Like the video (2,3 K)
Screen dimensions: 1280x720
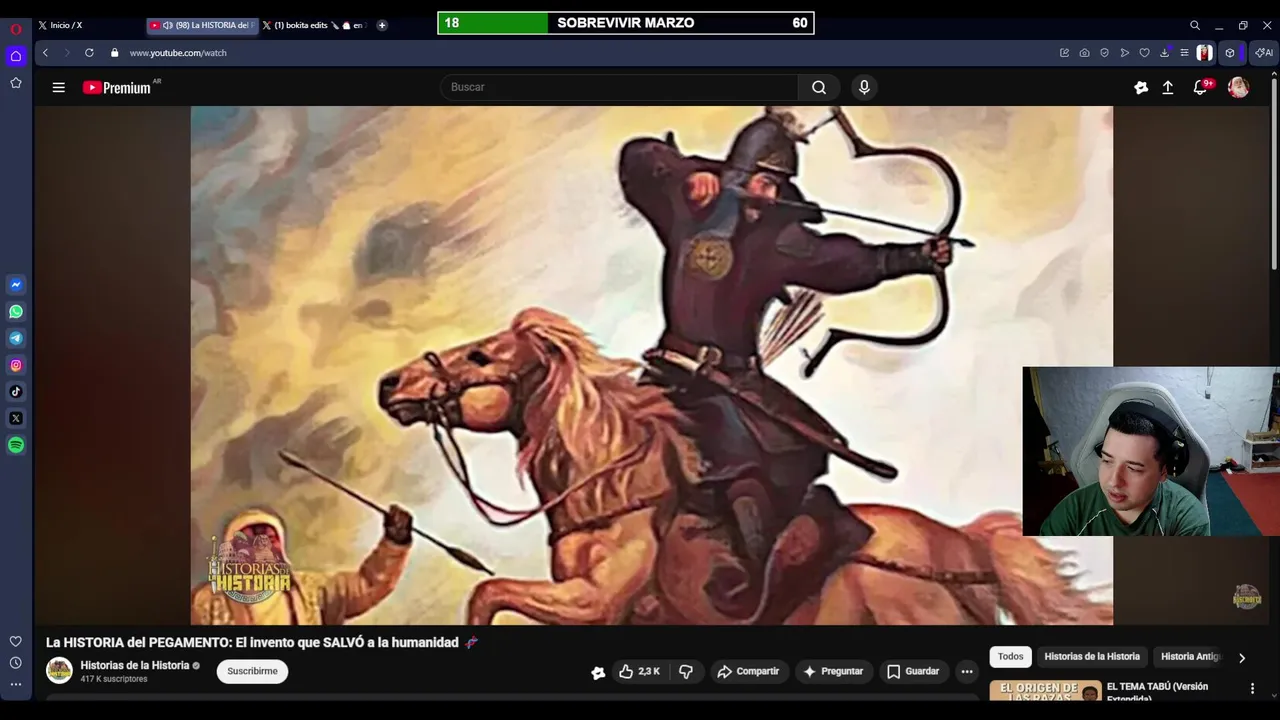(639, 671)
